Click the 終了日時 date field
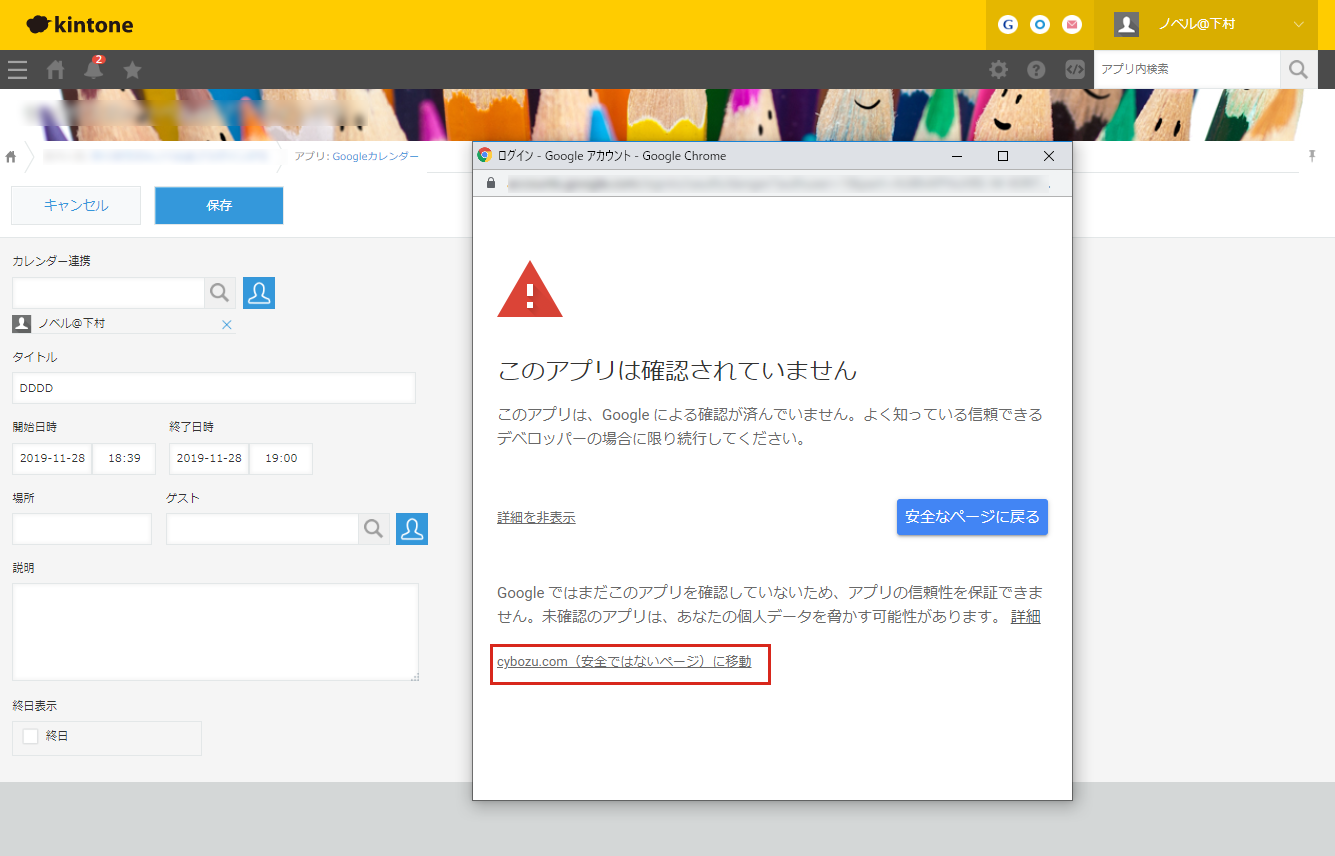The height and width of the screenshot is (856, 1335). [x=209, y=458]
